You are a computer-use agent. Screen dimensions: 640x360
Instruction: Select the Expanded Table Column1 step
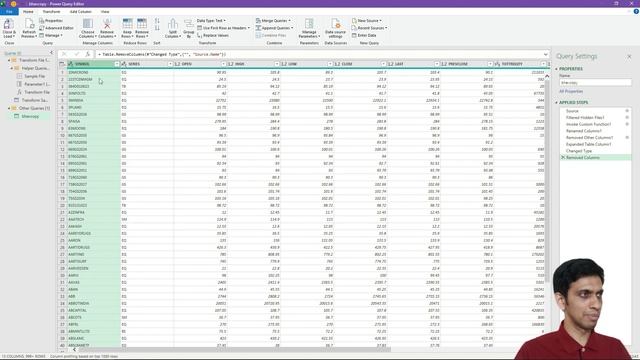(588, 144)
